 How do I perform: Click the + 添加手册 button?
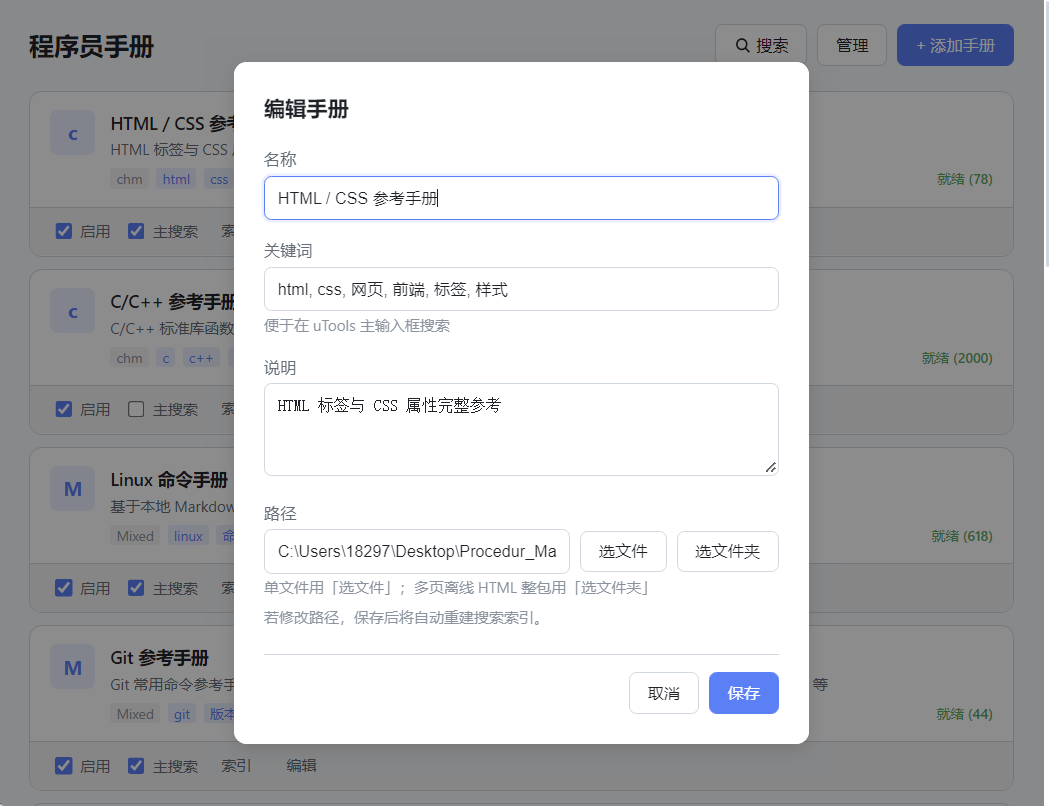(x=954, y=46)
